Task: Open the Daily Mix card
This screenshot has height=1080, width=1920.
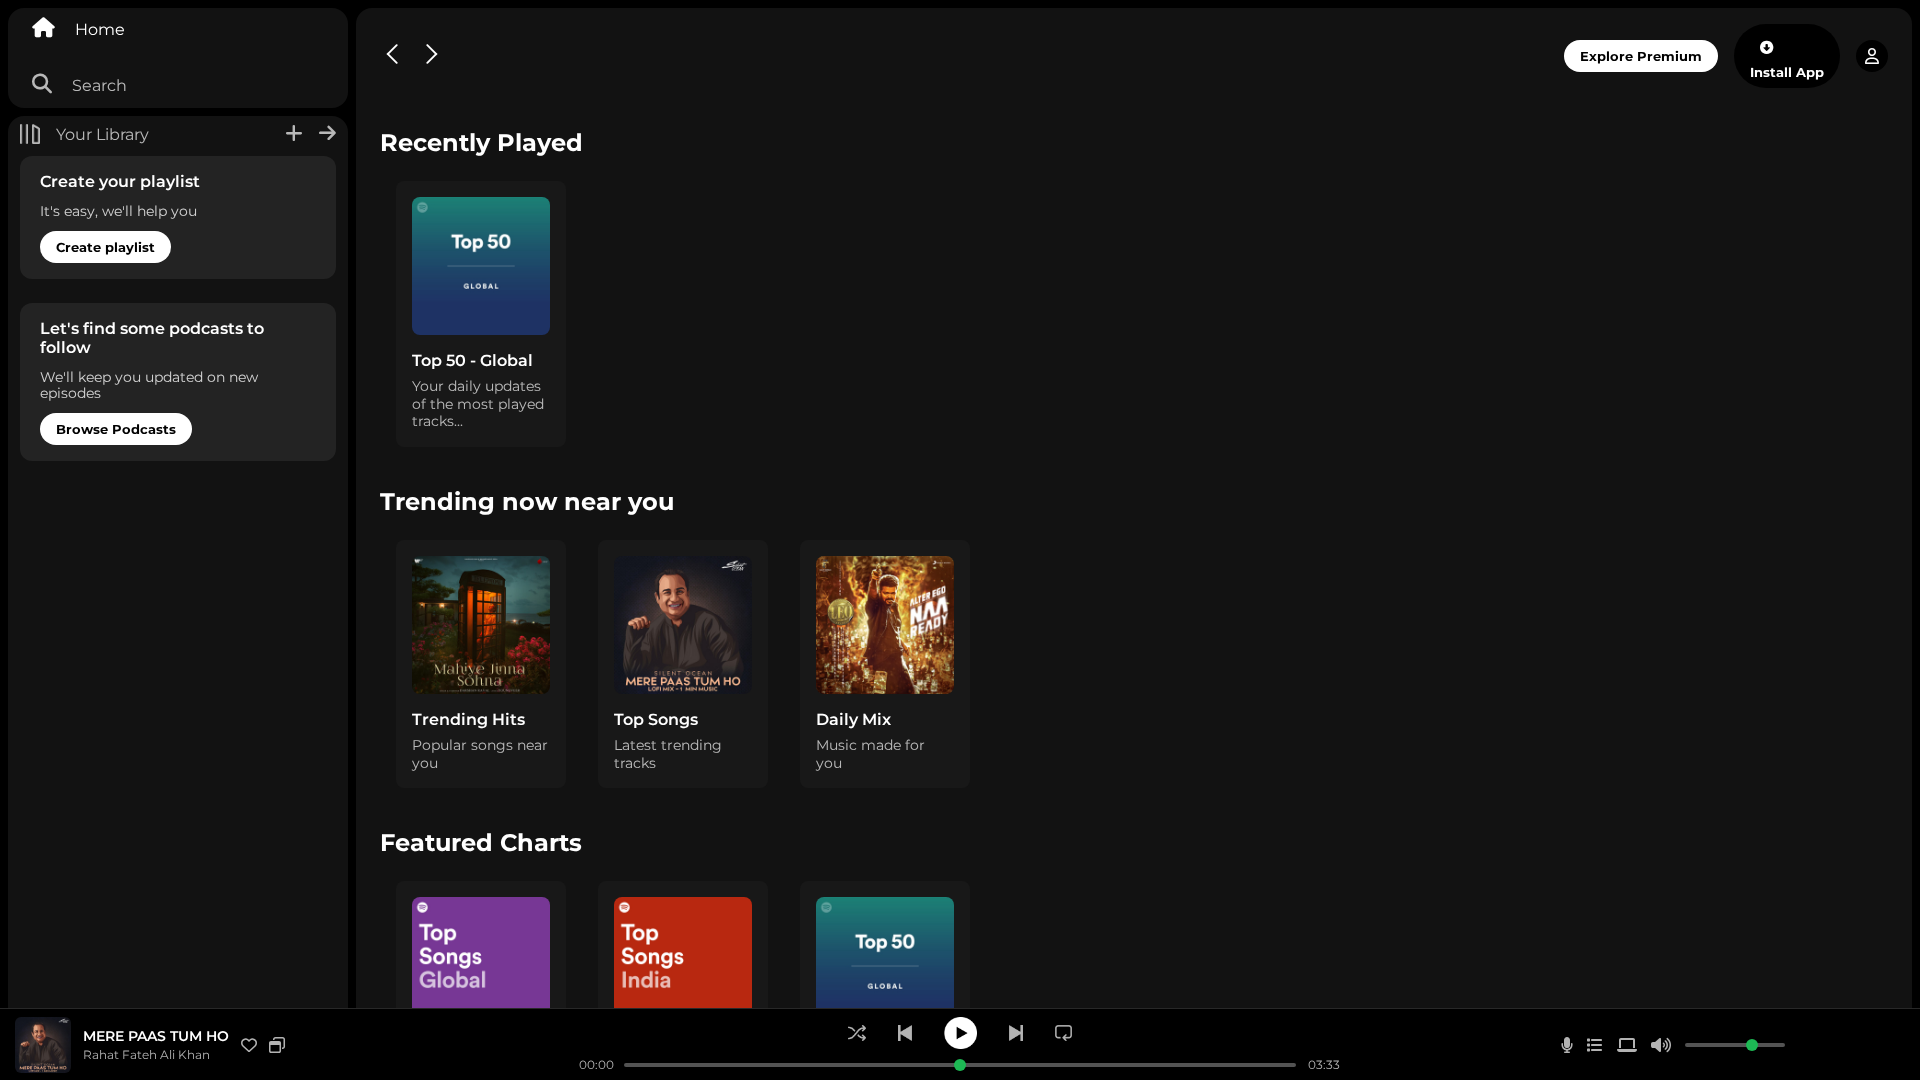Action: click(885, 664)
